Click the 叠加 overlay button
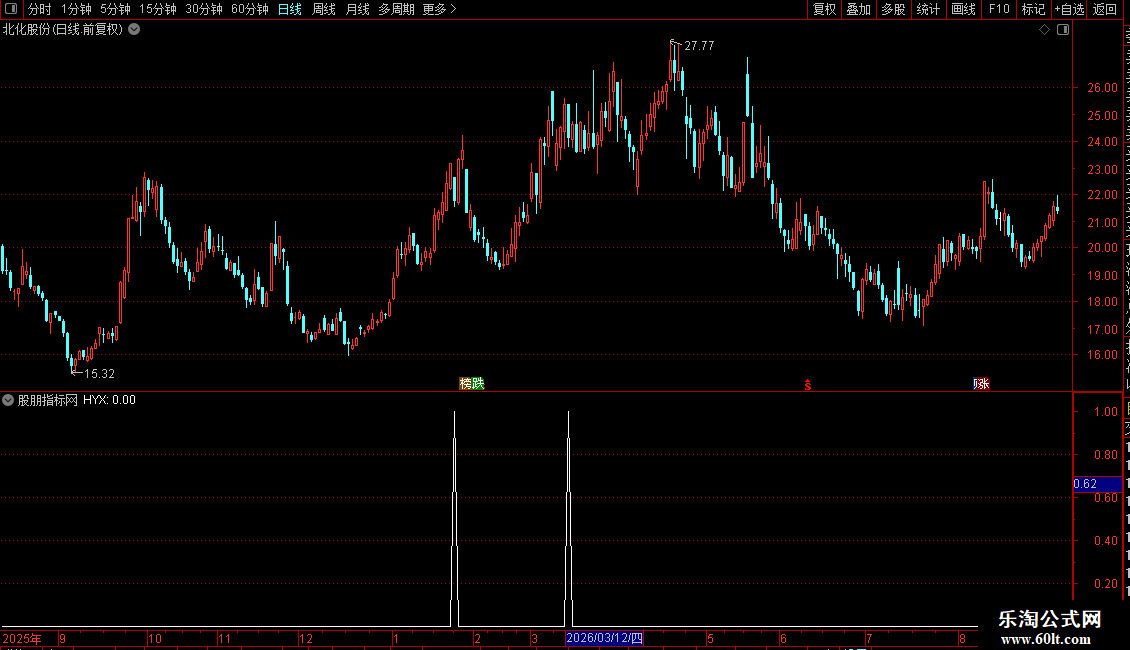The width and height of the screenshot is (1130, 650). coord(859,9)
